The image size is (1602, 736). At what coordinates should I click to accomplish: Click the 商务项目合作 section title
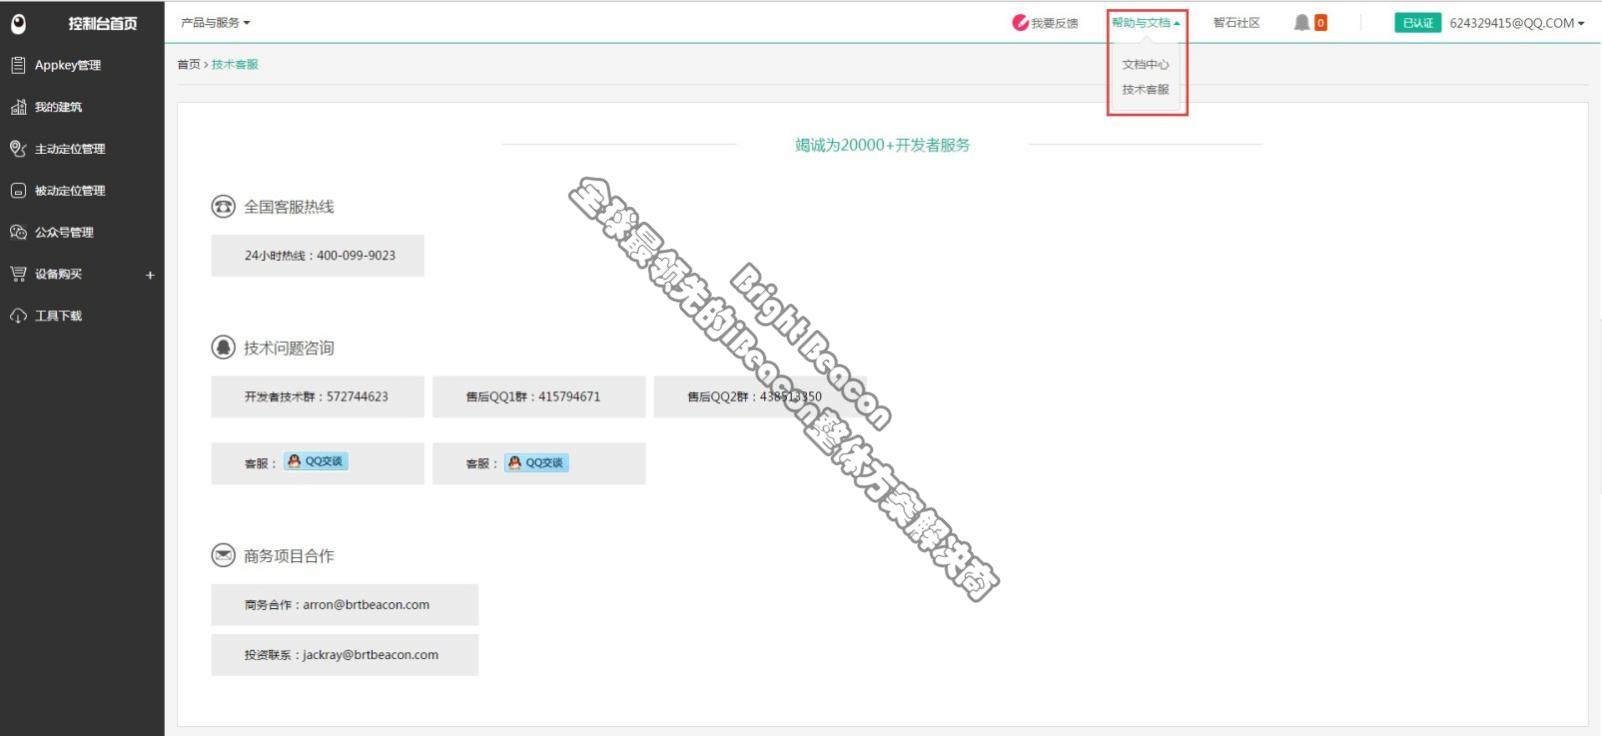(289, 555)
